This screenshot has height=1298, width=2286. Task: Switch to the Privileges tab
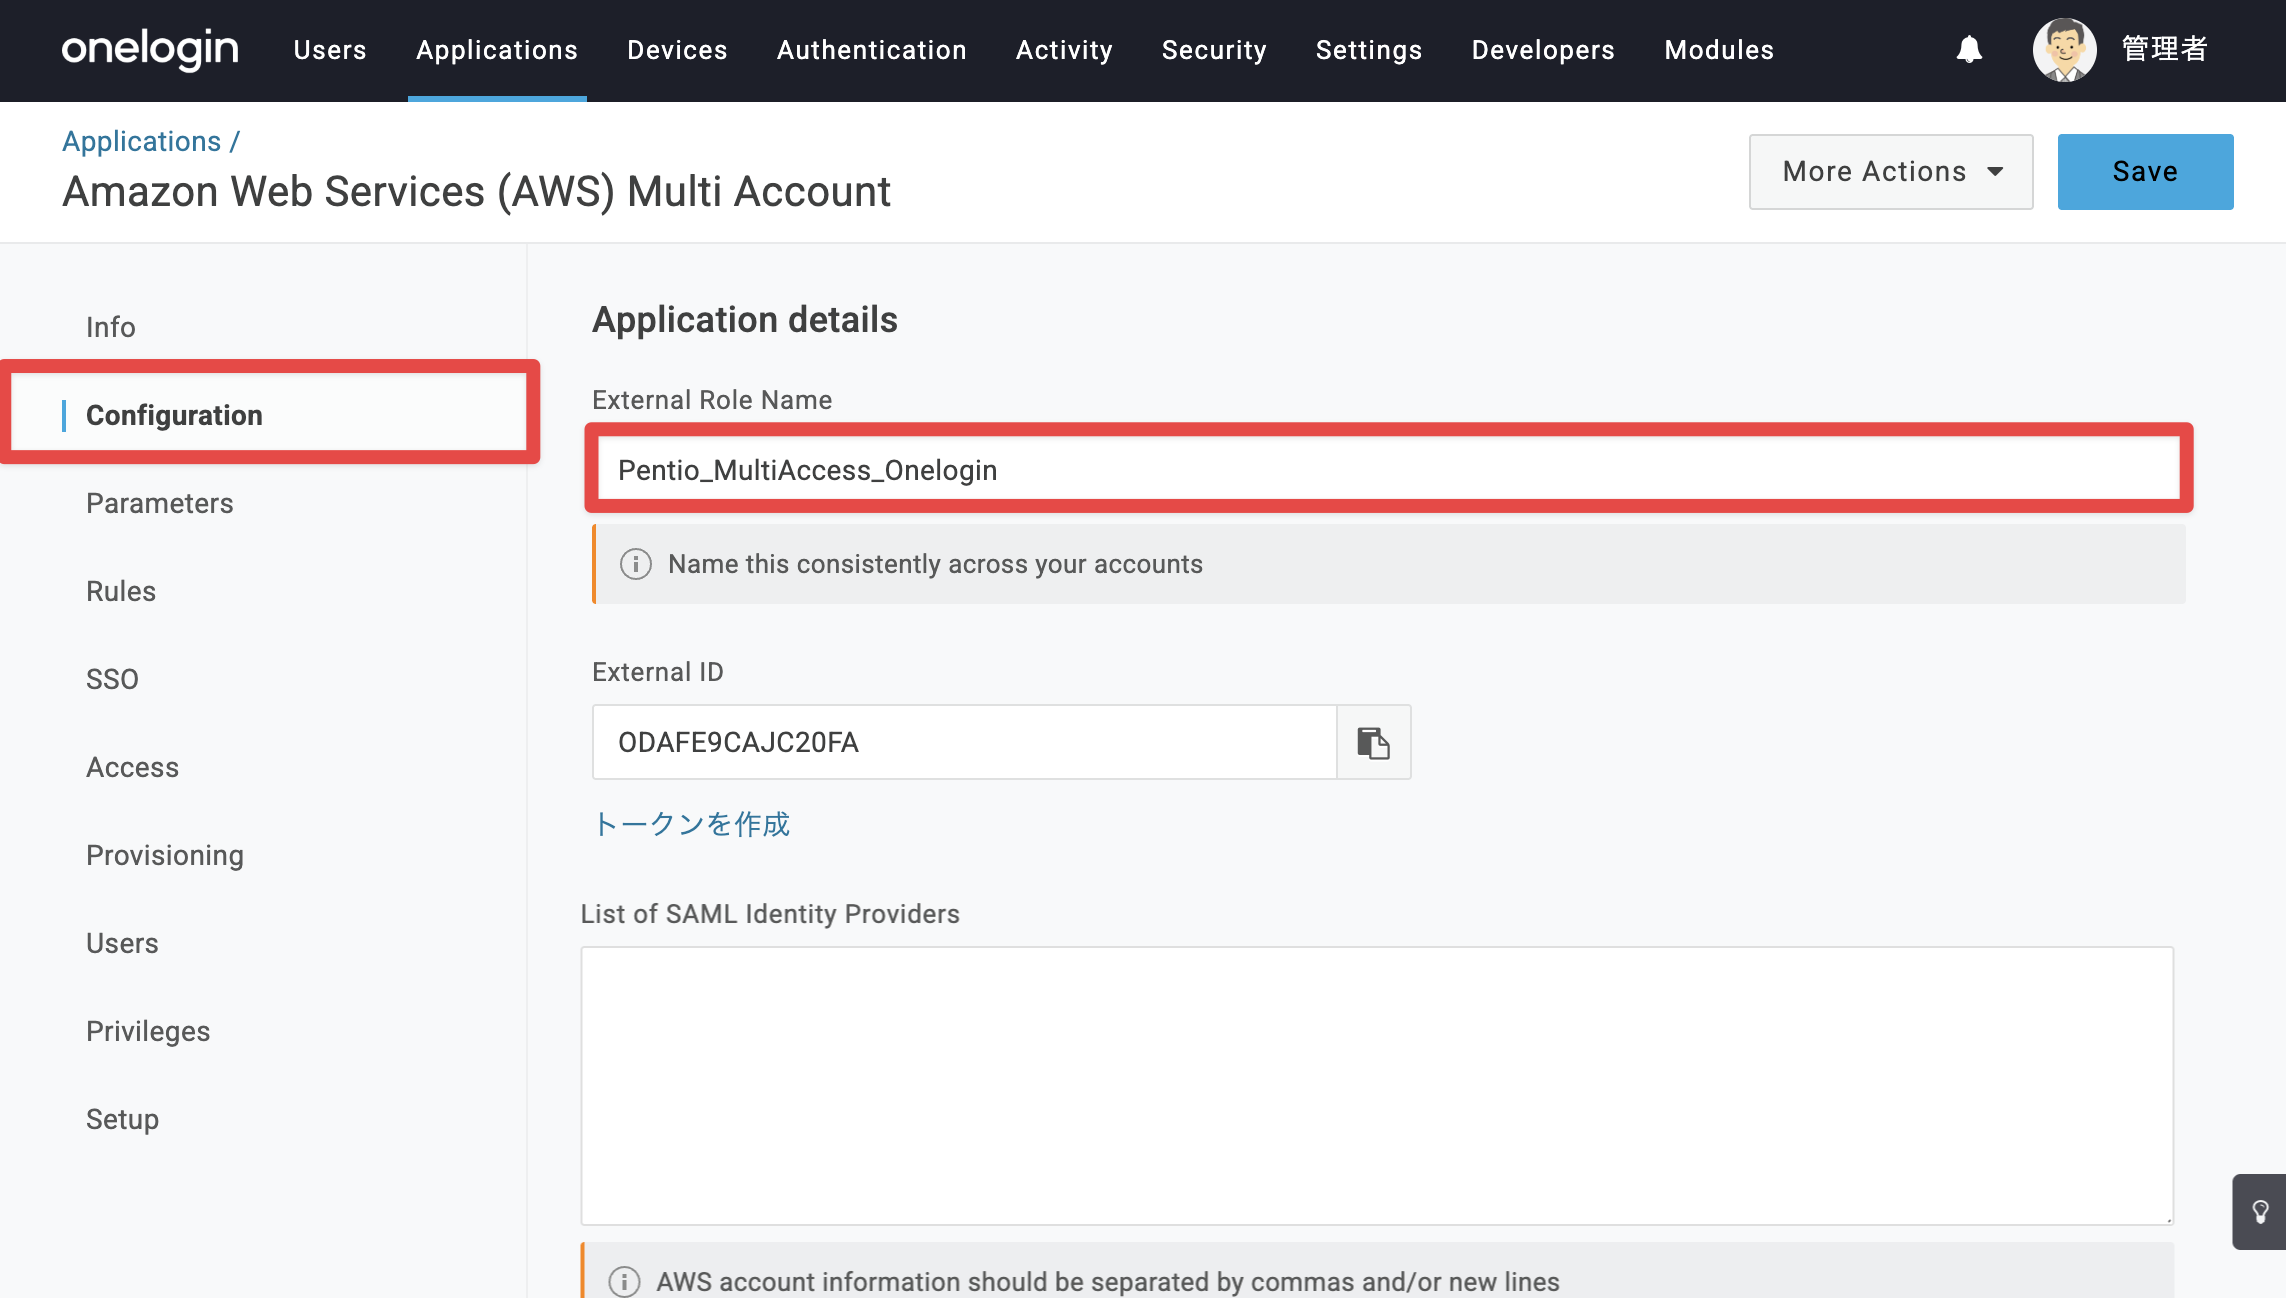pos(148,1031)
